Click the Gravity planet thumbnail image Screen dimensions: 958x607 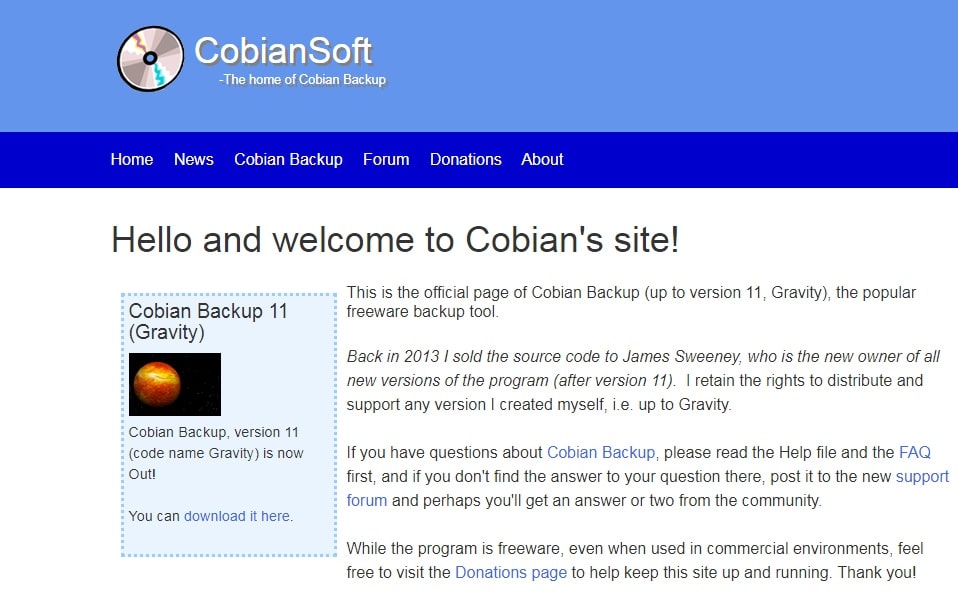[x=175, y=384]
